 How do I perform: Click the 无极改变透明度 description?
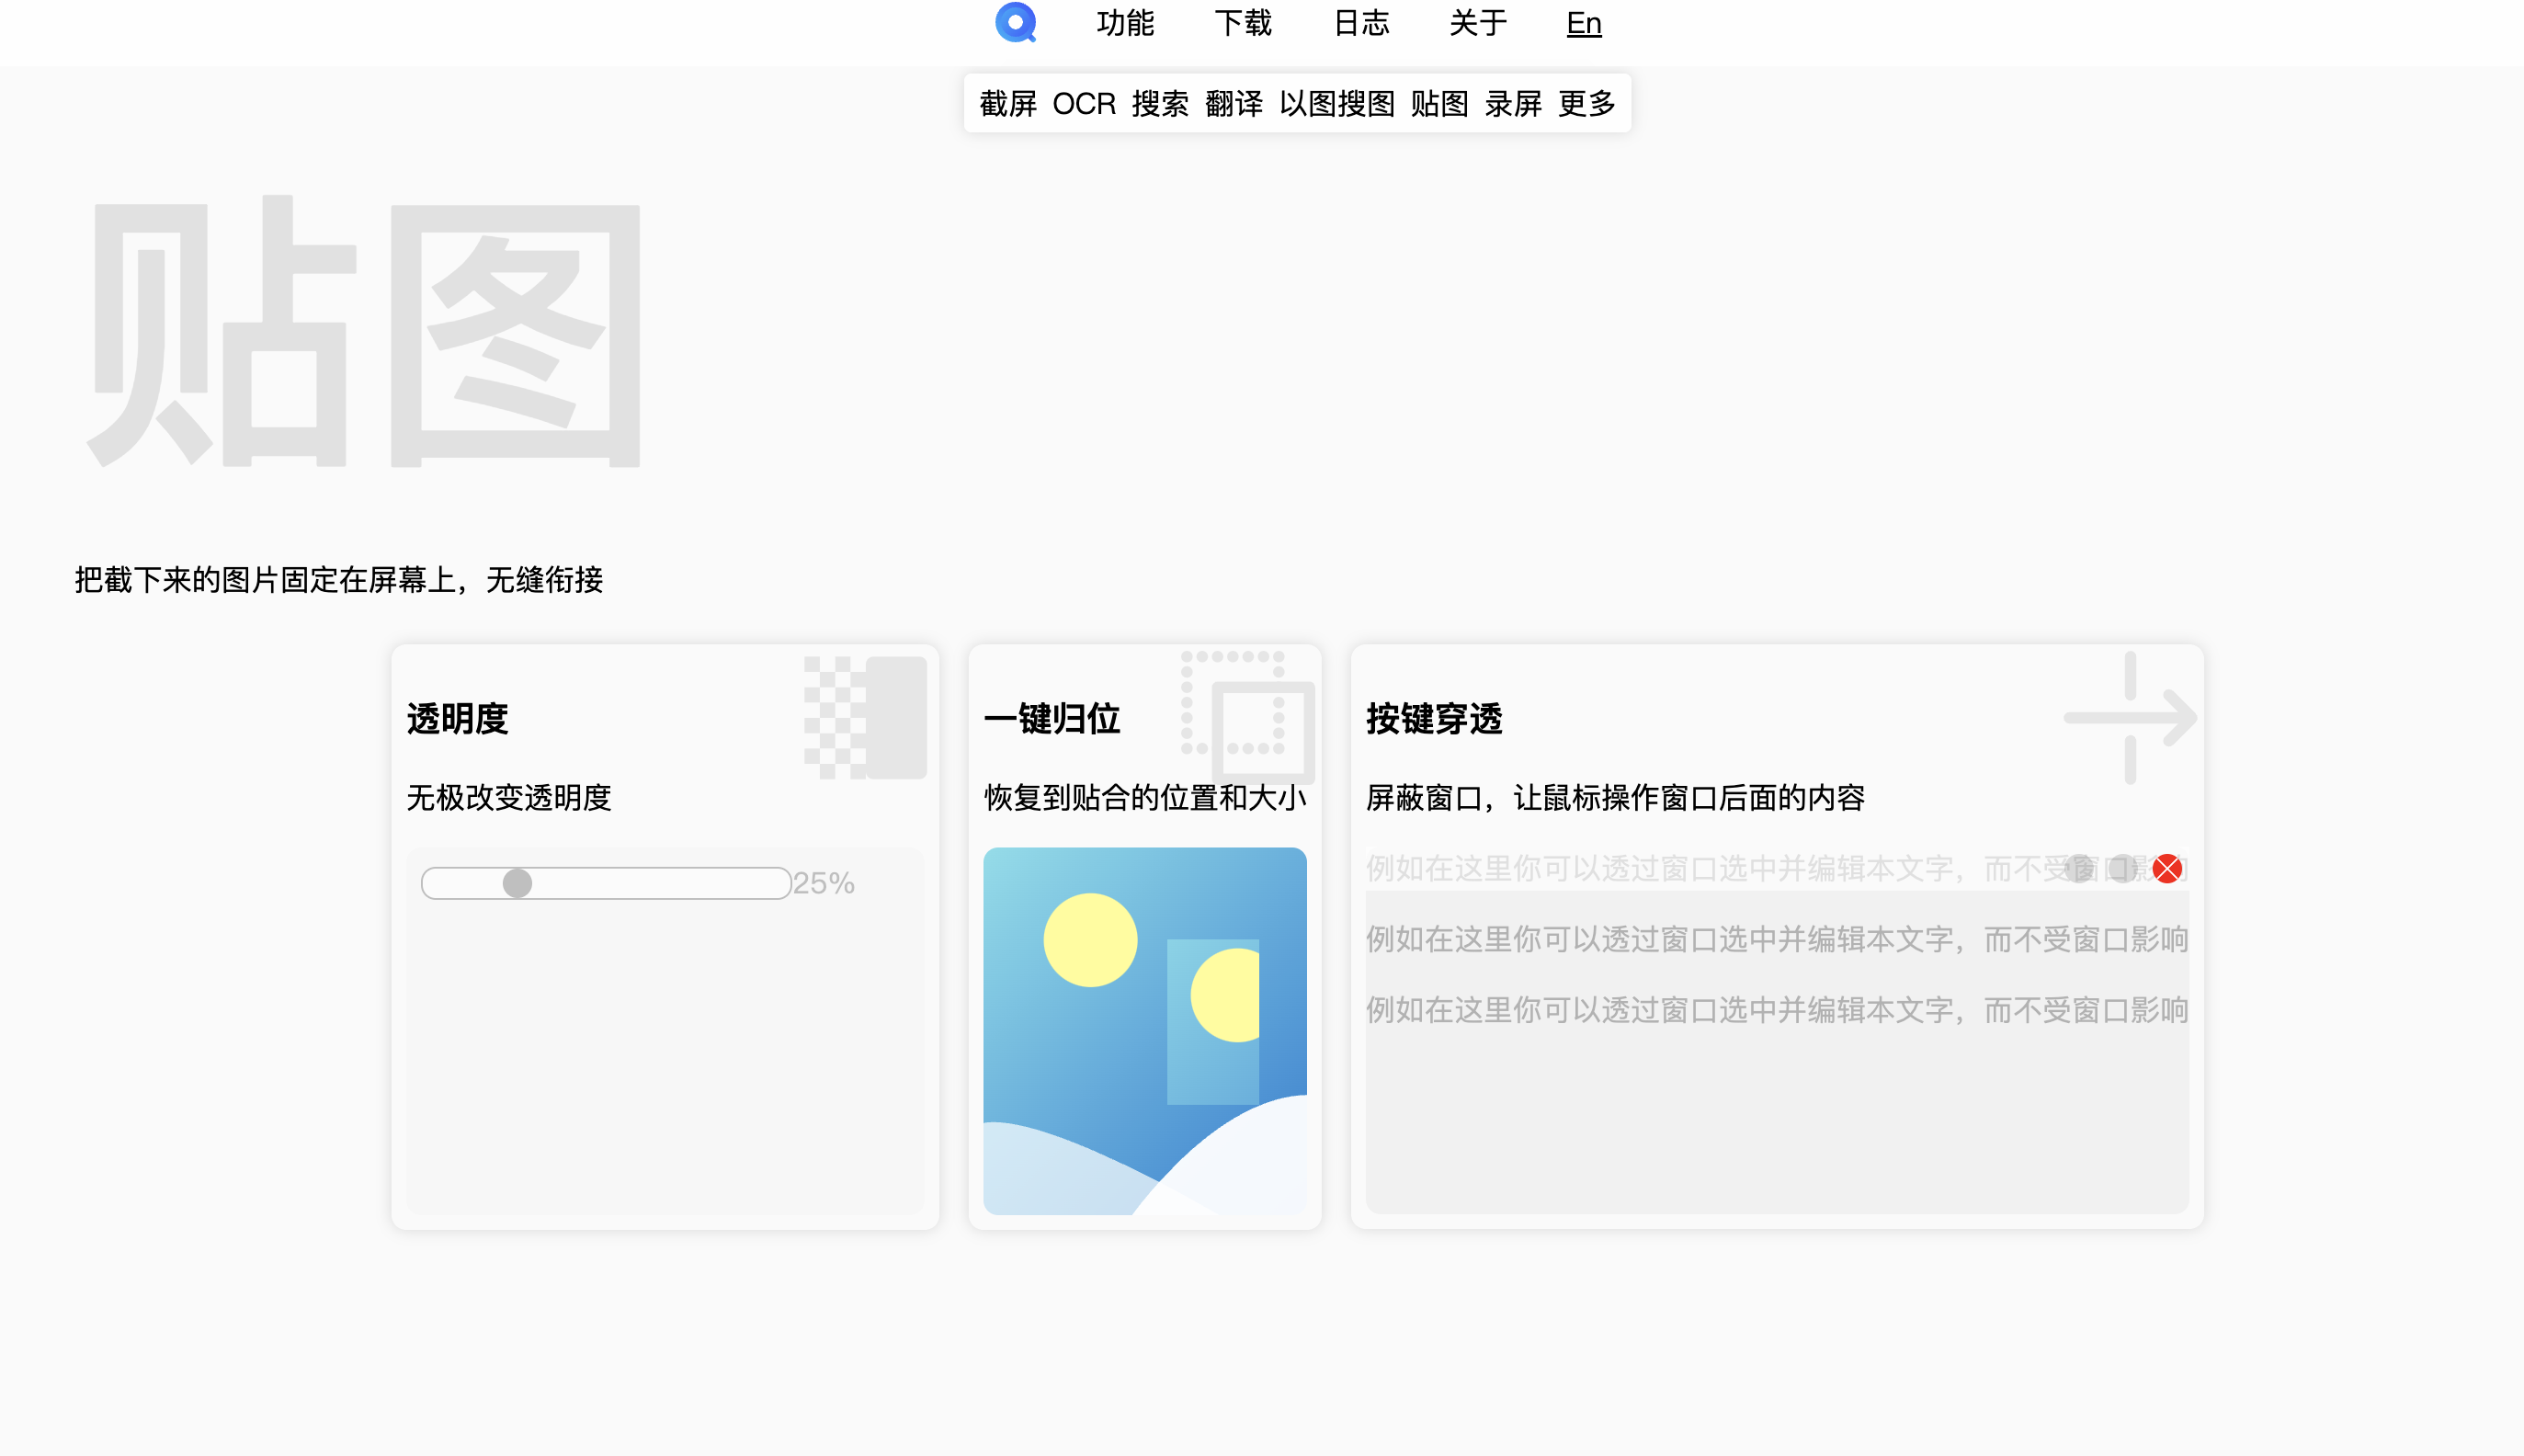[x=509, y=798]
